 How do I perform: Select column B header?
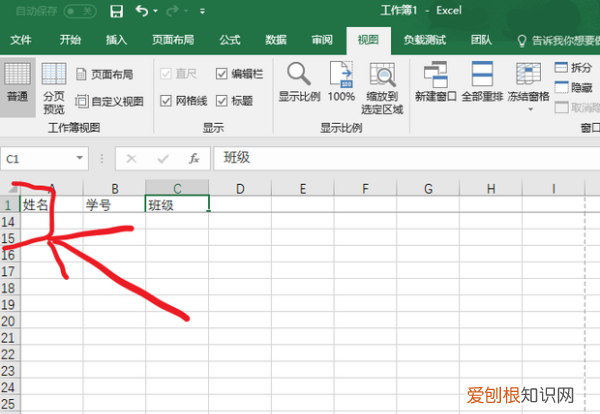click(114, 188)
